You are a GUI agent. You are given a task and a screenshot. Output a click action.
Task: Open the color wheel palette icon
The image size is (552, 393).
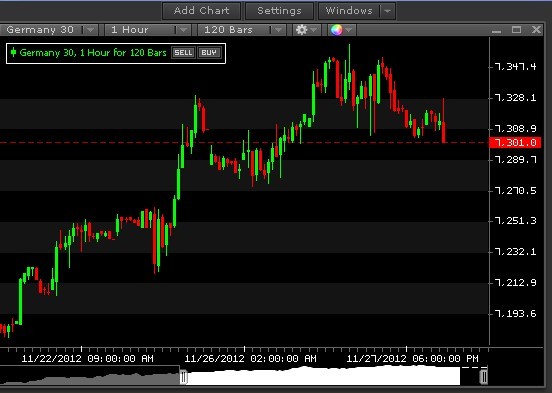(336, 30)
